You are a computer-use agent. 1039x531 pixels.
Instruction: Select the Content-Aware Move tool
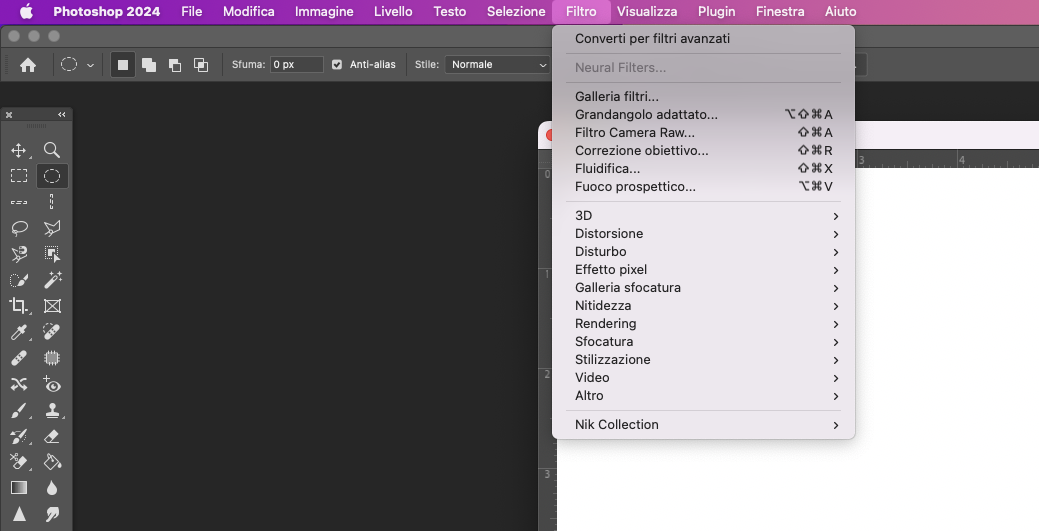[x=19, y=384]
